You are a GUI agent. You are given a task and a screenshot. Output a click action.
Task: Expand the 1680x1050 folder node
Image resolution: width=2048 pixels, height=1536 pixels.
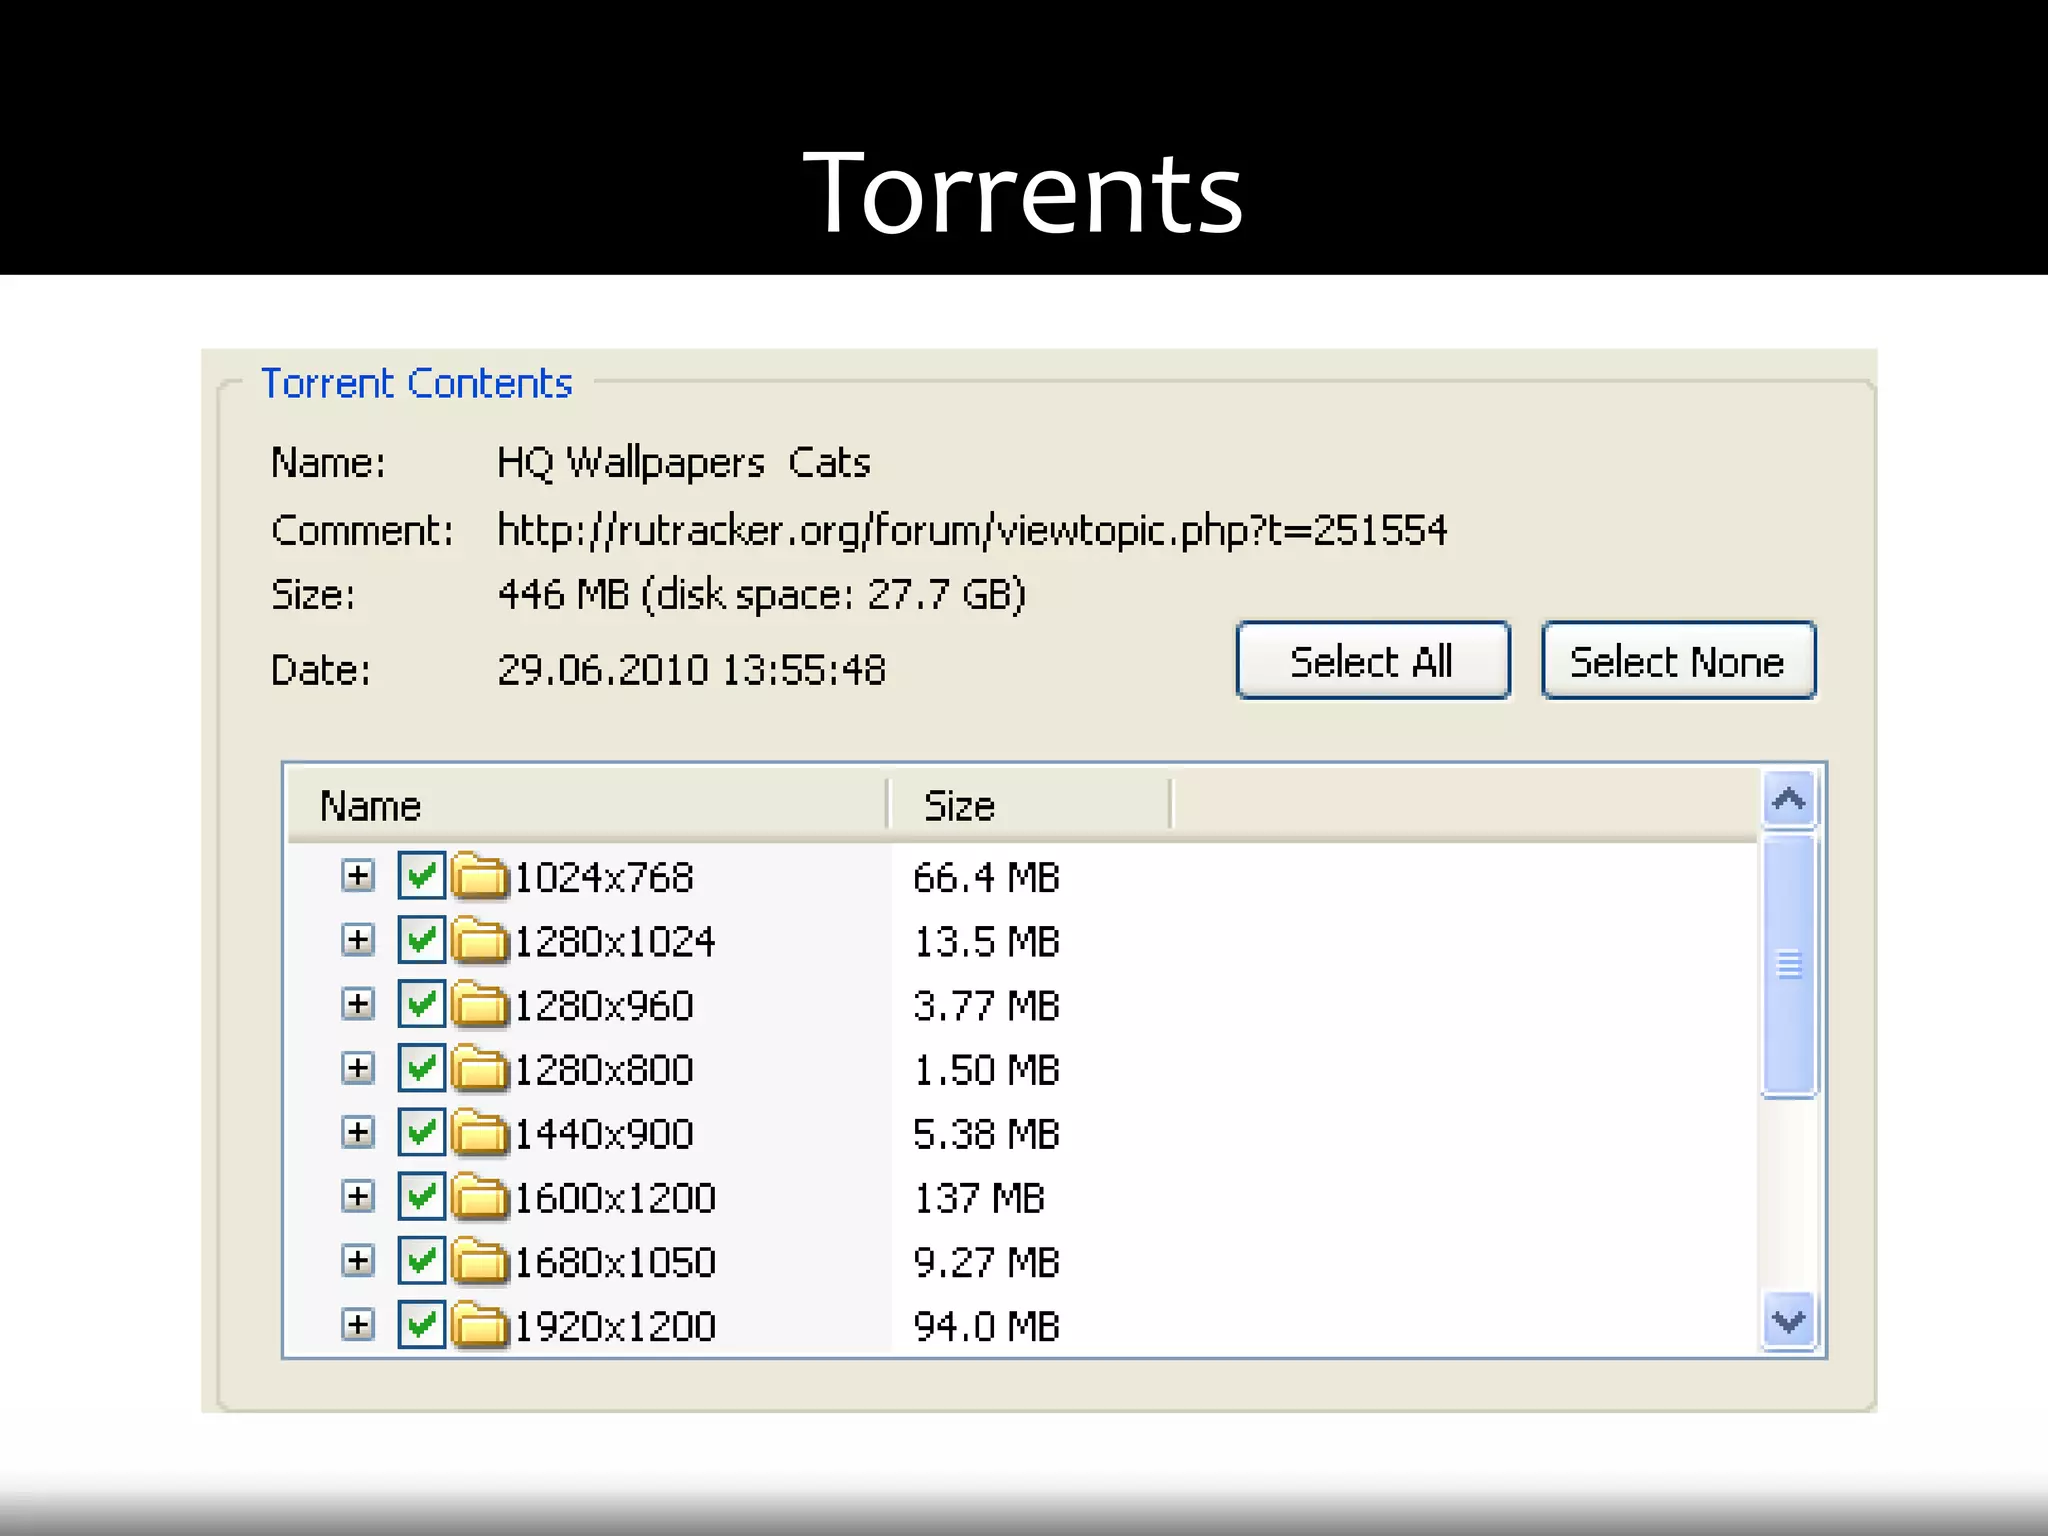[357, 1260]
